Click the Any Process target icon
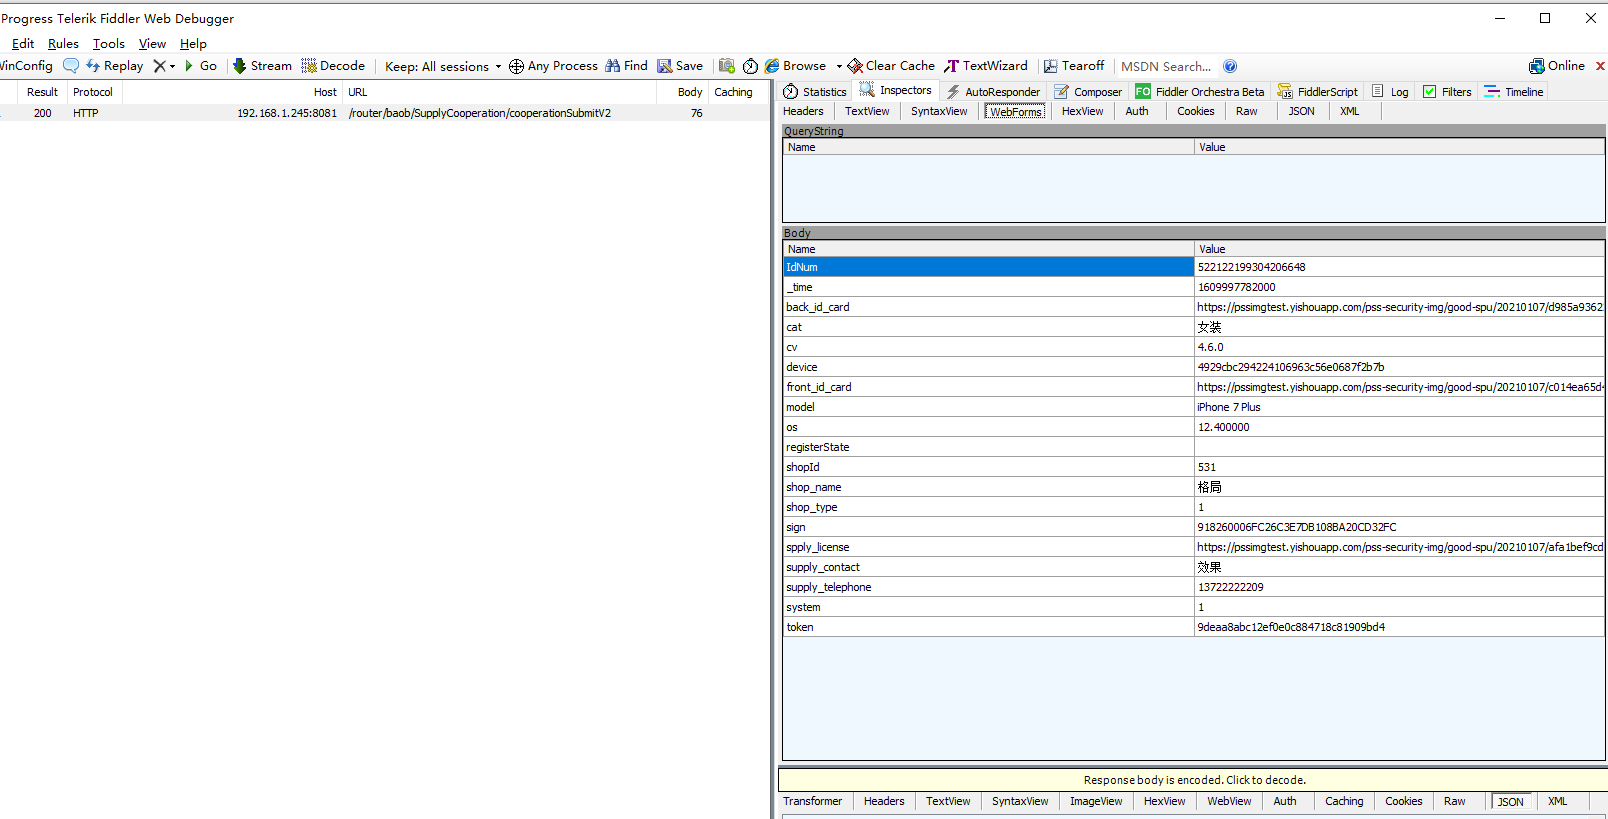 [x=516, y=66]
